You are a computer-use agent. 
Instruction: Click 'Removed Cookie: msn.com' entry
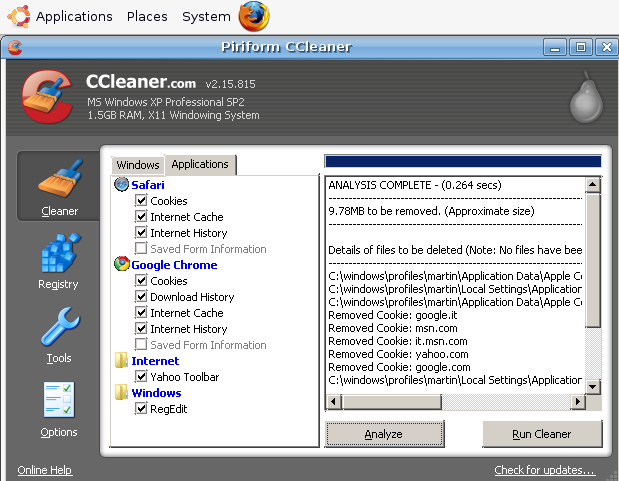(x=393, y=328)
